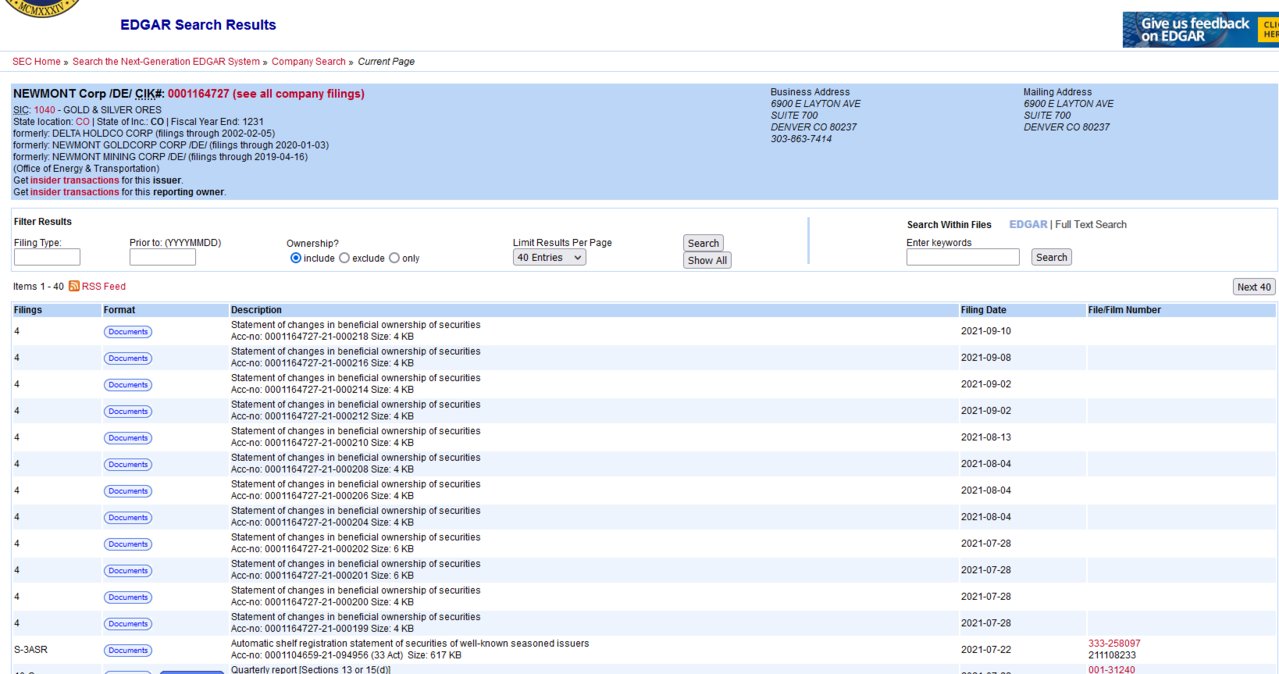Open Documents for Acc-no 0001164727-21-000201
The image size is (1279, 674).
(x=128, y=571)
